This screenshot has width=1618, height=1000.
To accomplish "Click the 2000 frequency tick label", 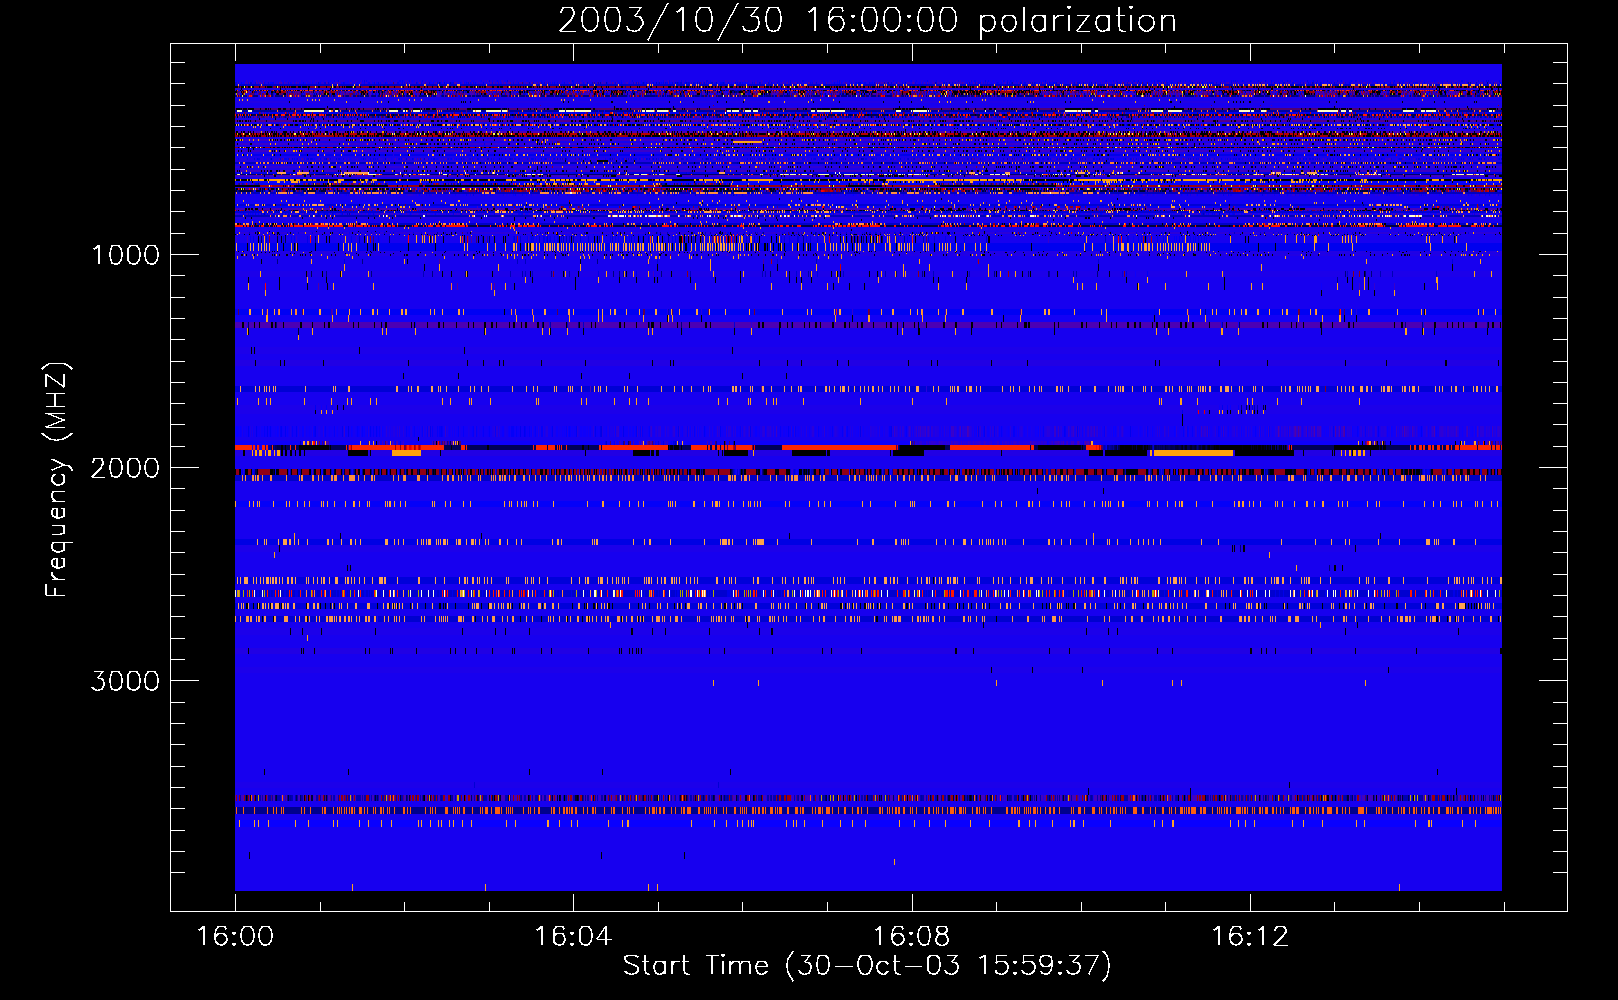I will point(125,468).
